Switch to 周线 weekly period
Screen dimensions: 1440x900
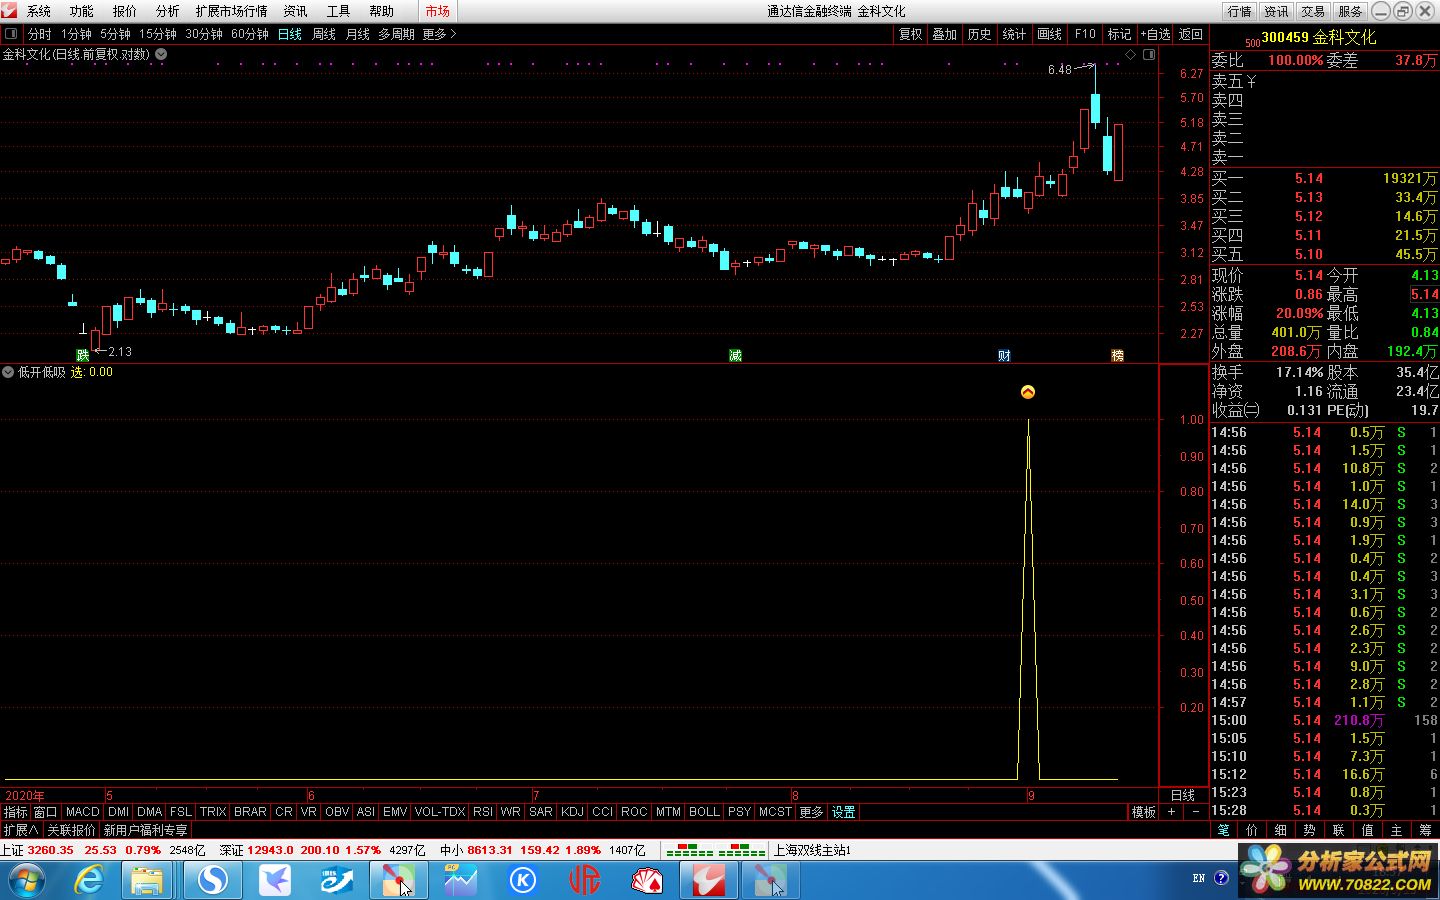click(x=323, y=34)
